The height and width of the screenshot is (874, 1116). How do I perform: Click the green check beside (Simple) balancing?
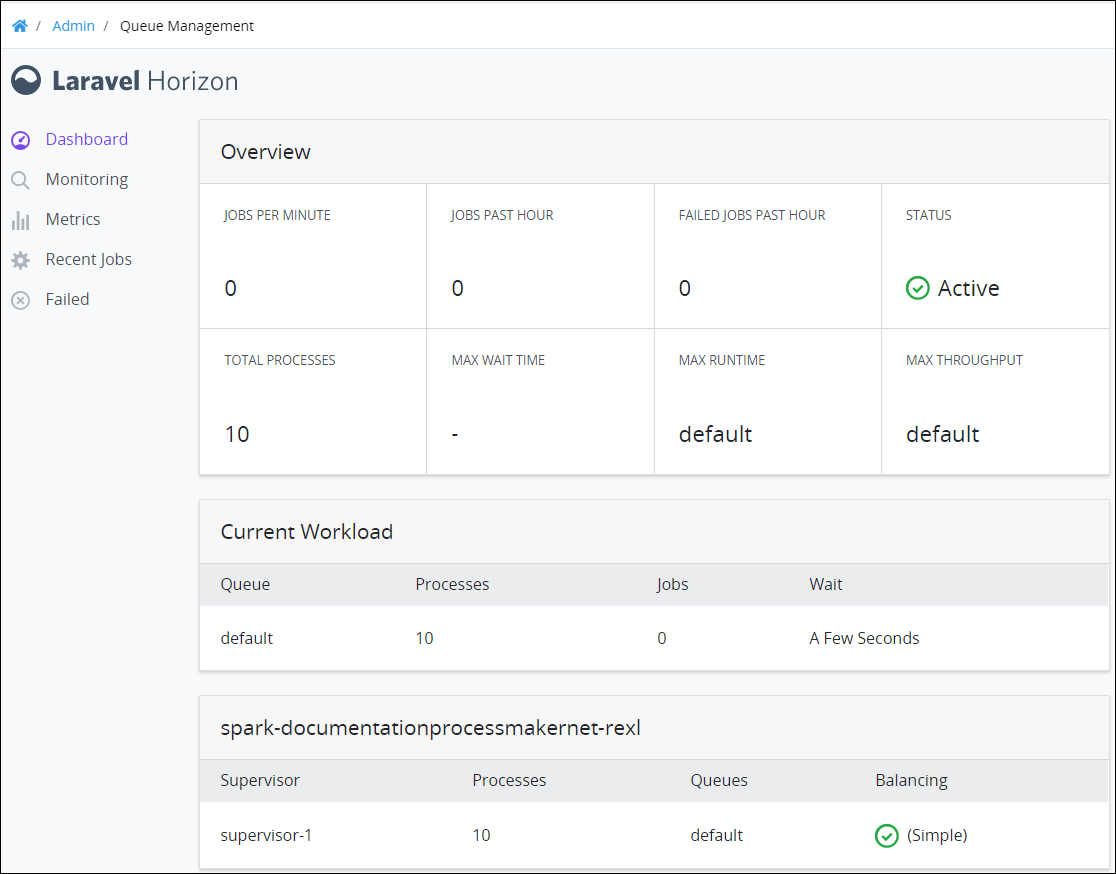[x=887, y=835]
